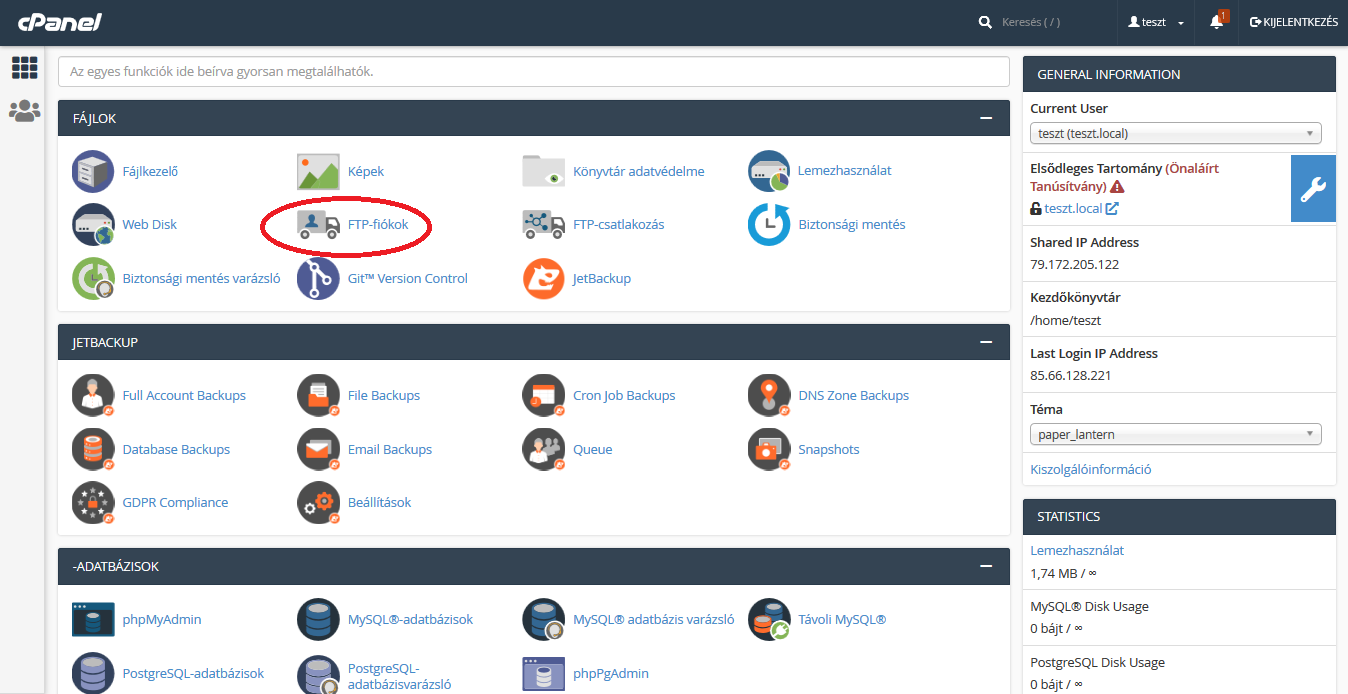
Task: Click the DNS Zone Backups icon
Action: coord(769,395)
